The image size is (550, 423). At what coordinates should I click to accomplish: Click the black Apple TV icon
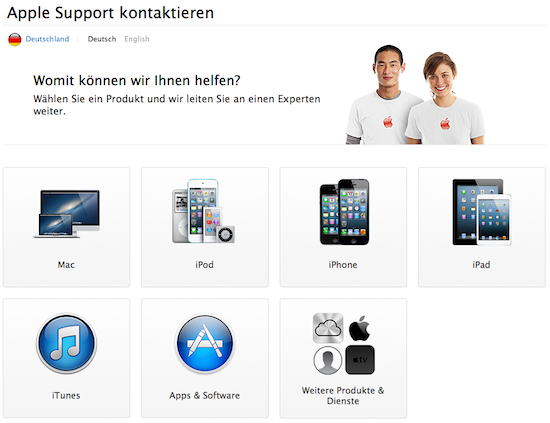click(x=360, y=360)
